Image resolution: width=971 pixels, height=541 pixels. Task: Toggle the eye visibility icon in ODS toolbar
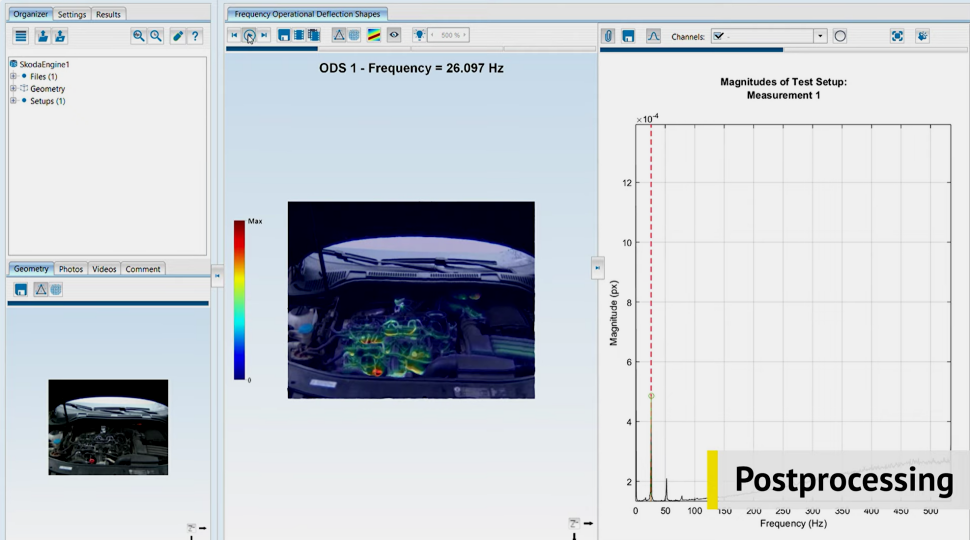[394, 35]
